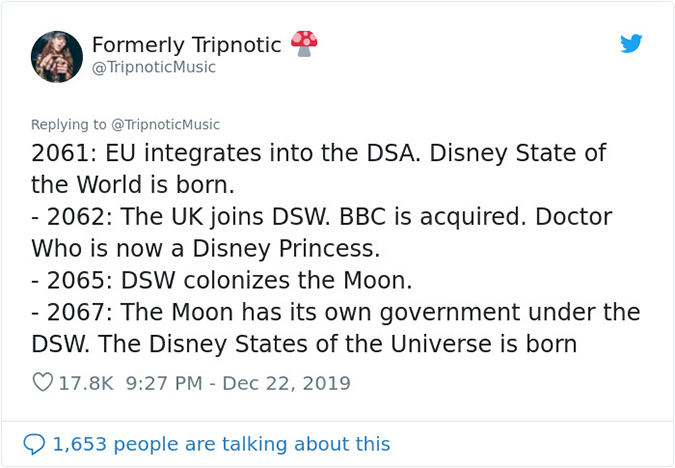This screenshot has height=468, width=675.
Task: Open the Formerly Tripnotic profile avatar
Action: 56,56
